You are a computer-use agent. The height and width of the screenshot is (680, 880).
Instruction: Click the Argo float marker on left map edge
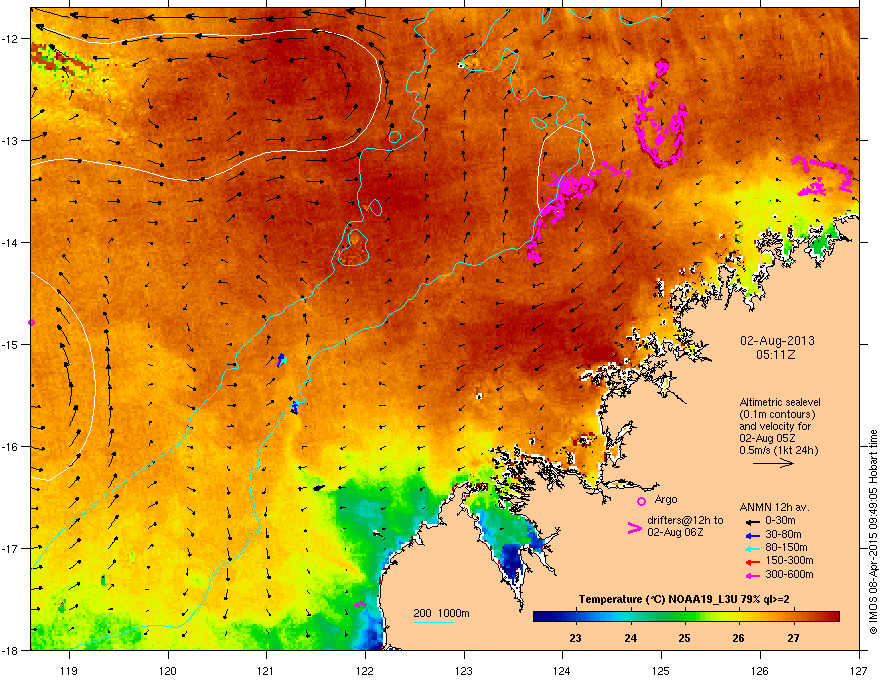pyautogui.click(x=31, y=323)
